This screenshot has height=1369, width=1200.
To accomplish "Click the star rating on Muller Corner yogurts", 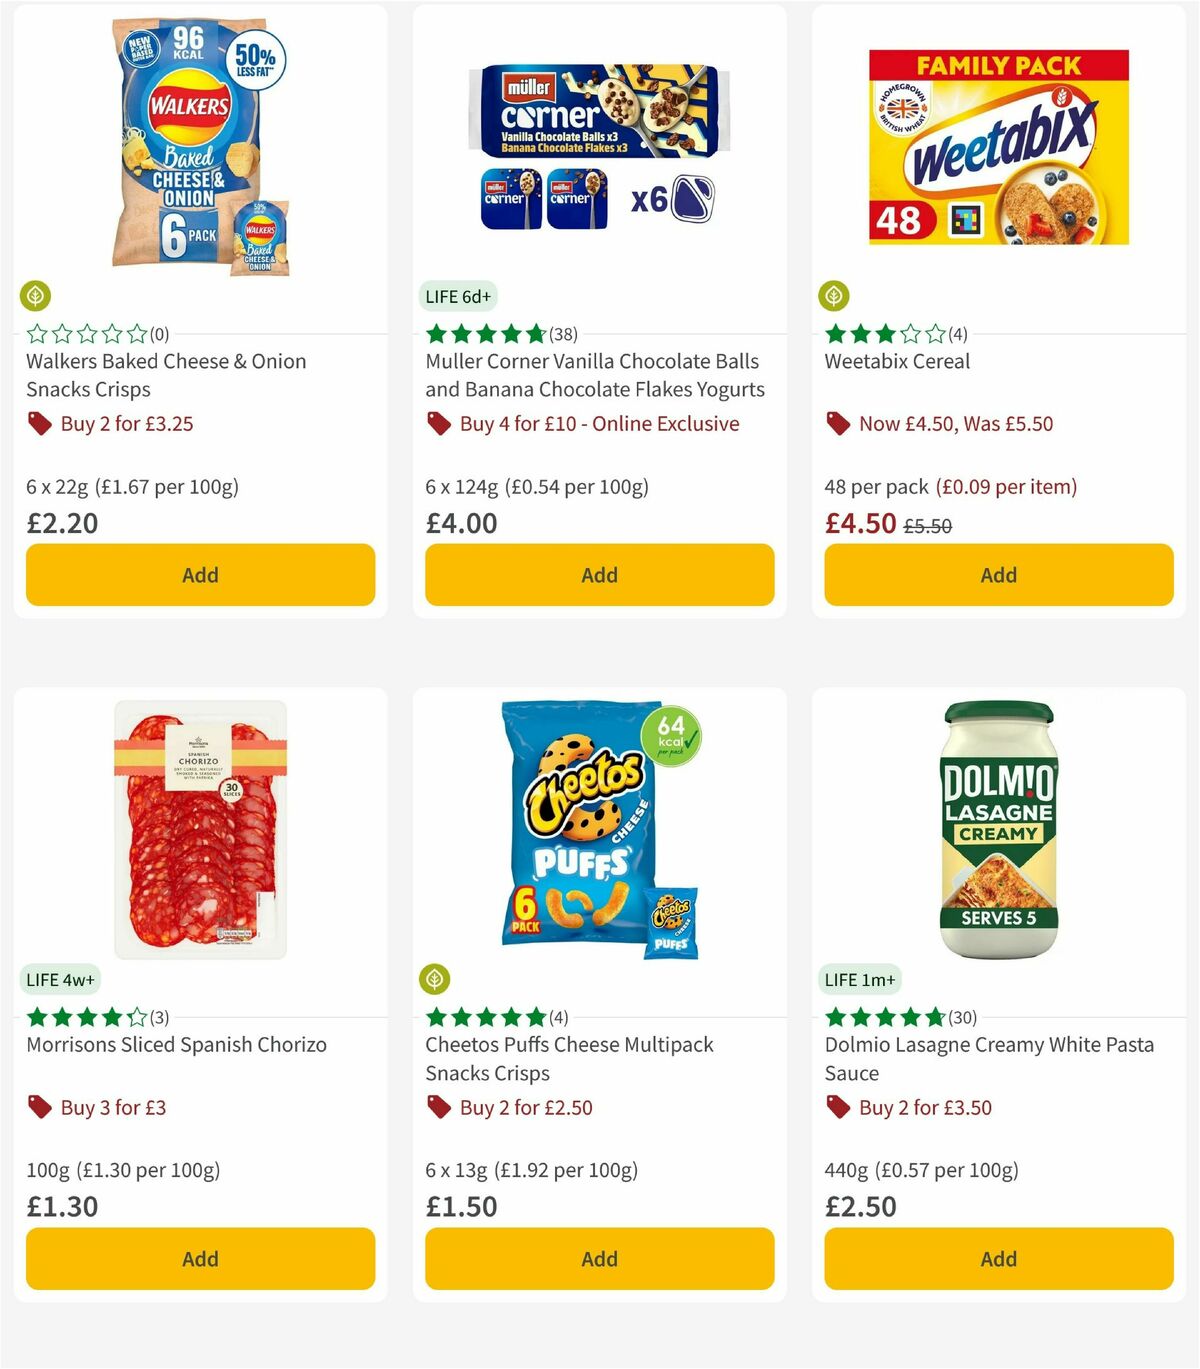I will click(484, 334).
